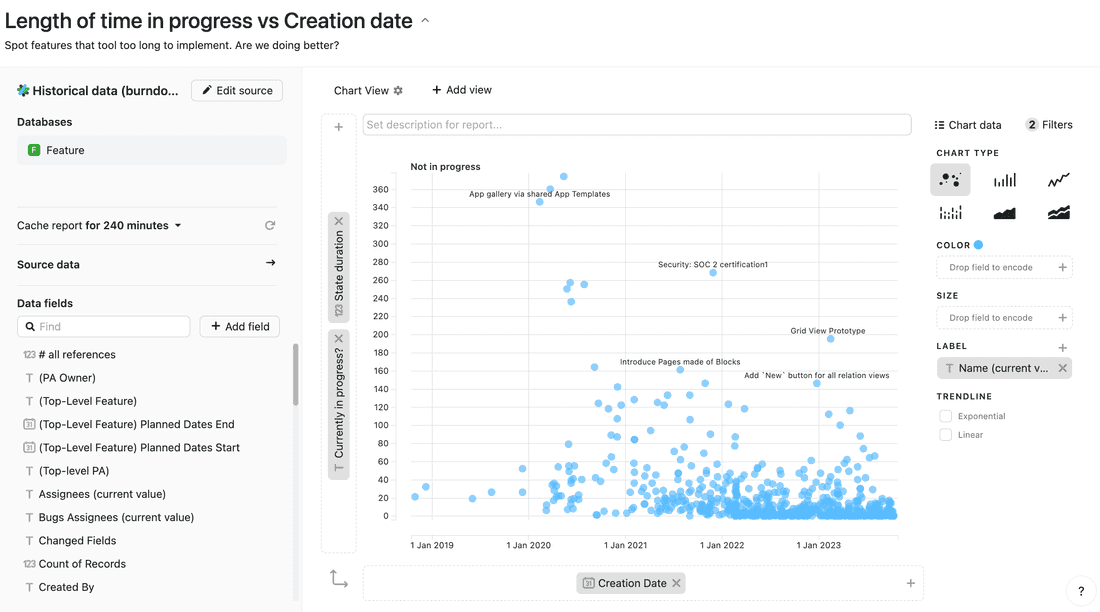This screenshot has width=1100, height=612.
Task: Select the line chart type icon
Action: click(x=1058, y=180)
